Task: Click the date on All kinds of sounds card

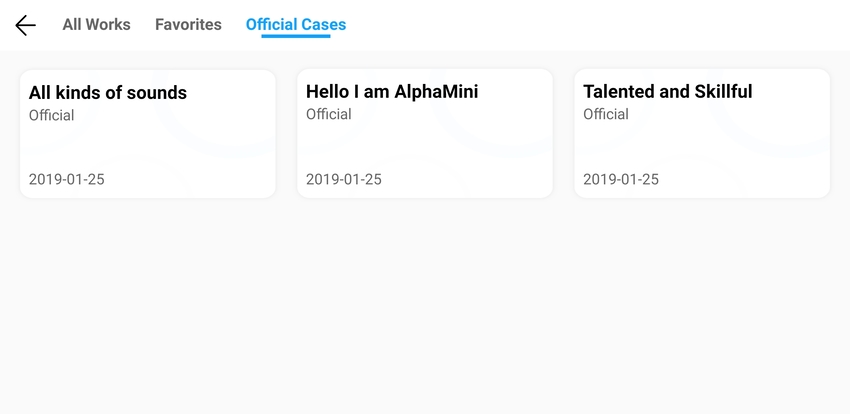Action: tap(67, 179)
